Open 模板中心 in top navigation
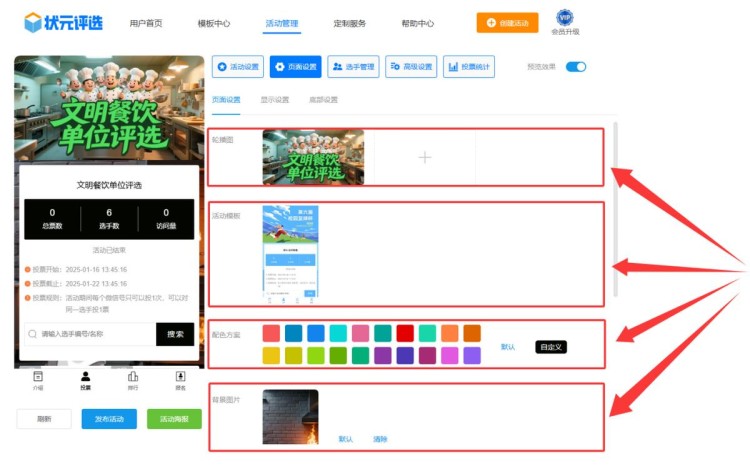This screenshot has height=469, width=750. point(213,22)
